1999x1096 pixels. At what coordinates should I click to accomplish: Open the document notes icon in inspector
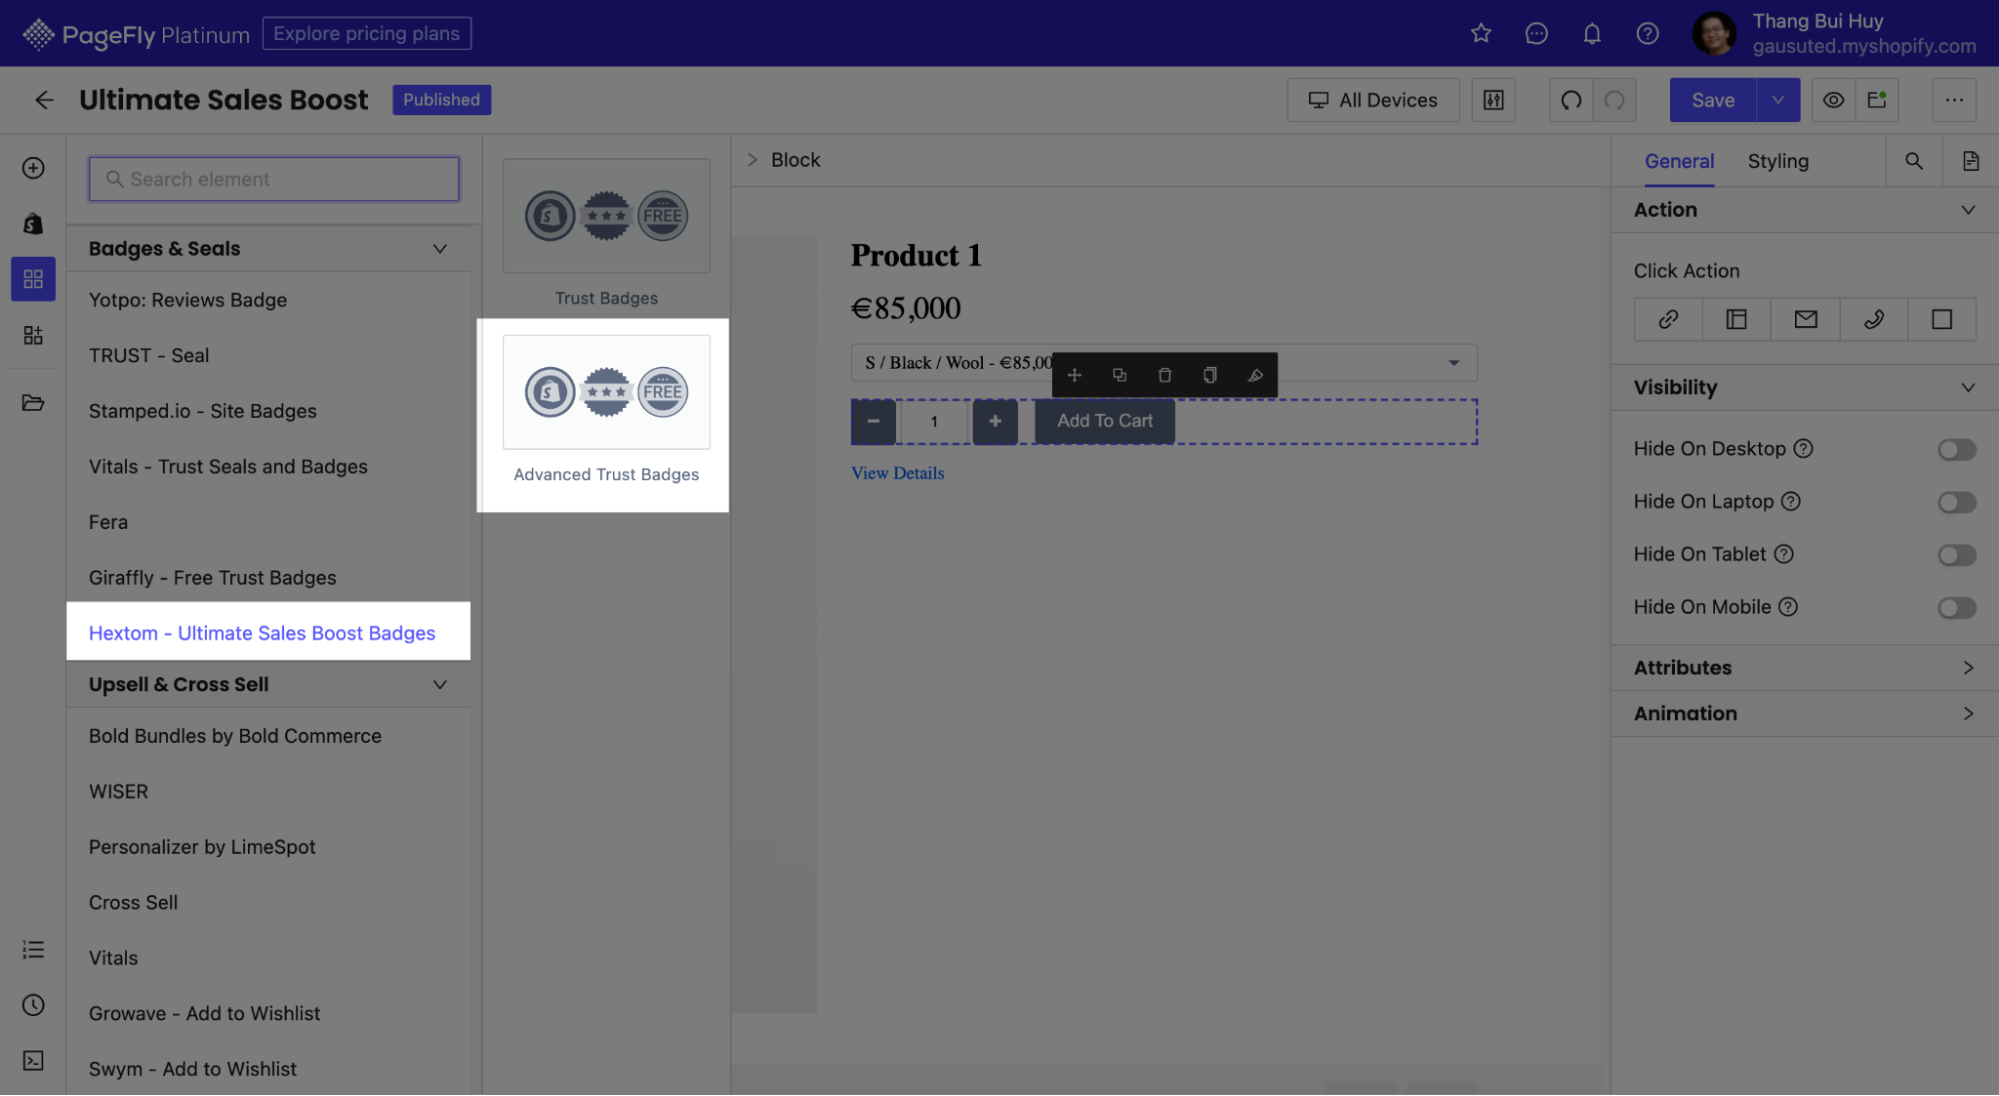pyautogui.click(x=1970, y=161)
